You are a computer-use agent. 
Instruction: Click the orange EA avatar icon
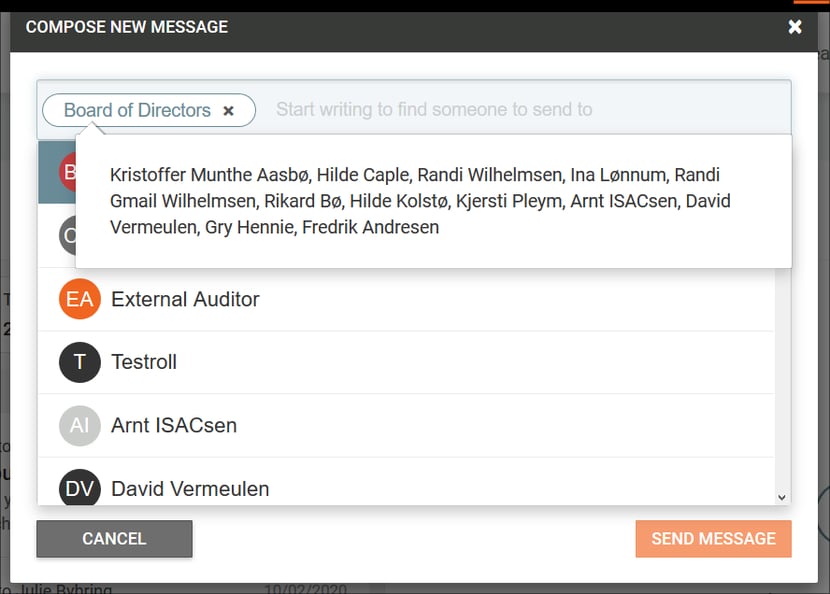[x=79, y=299]
